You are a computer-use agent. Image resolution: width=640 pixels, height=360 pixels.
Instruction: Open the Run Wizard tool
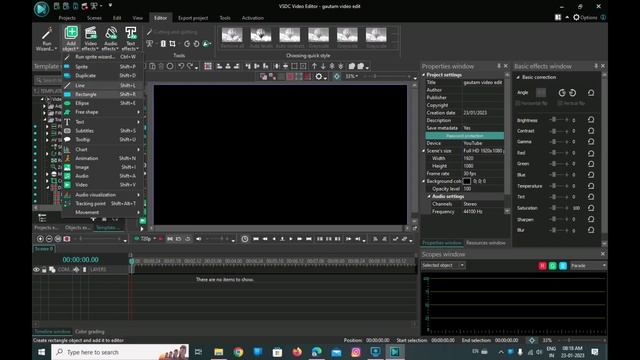(47, 39)
